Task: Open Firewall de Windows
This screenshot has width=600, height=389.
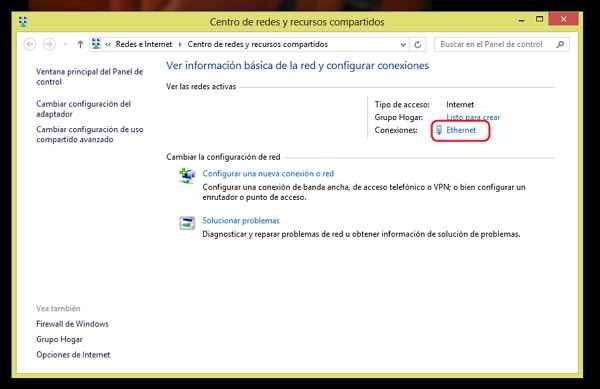Action: (72, 324)
